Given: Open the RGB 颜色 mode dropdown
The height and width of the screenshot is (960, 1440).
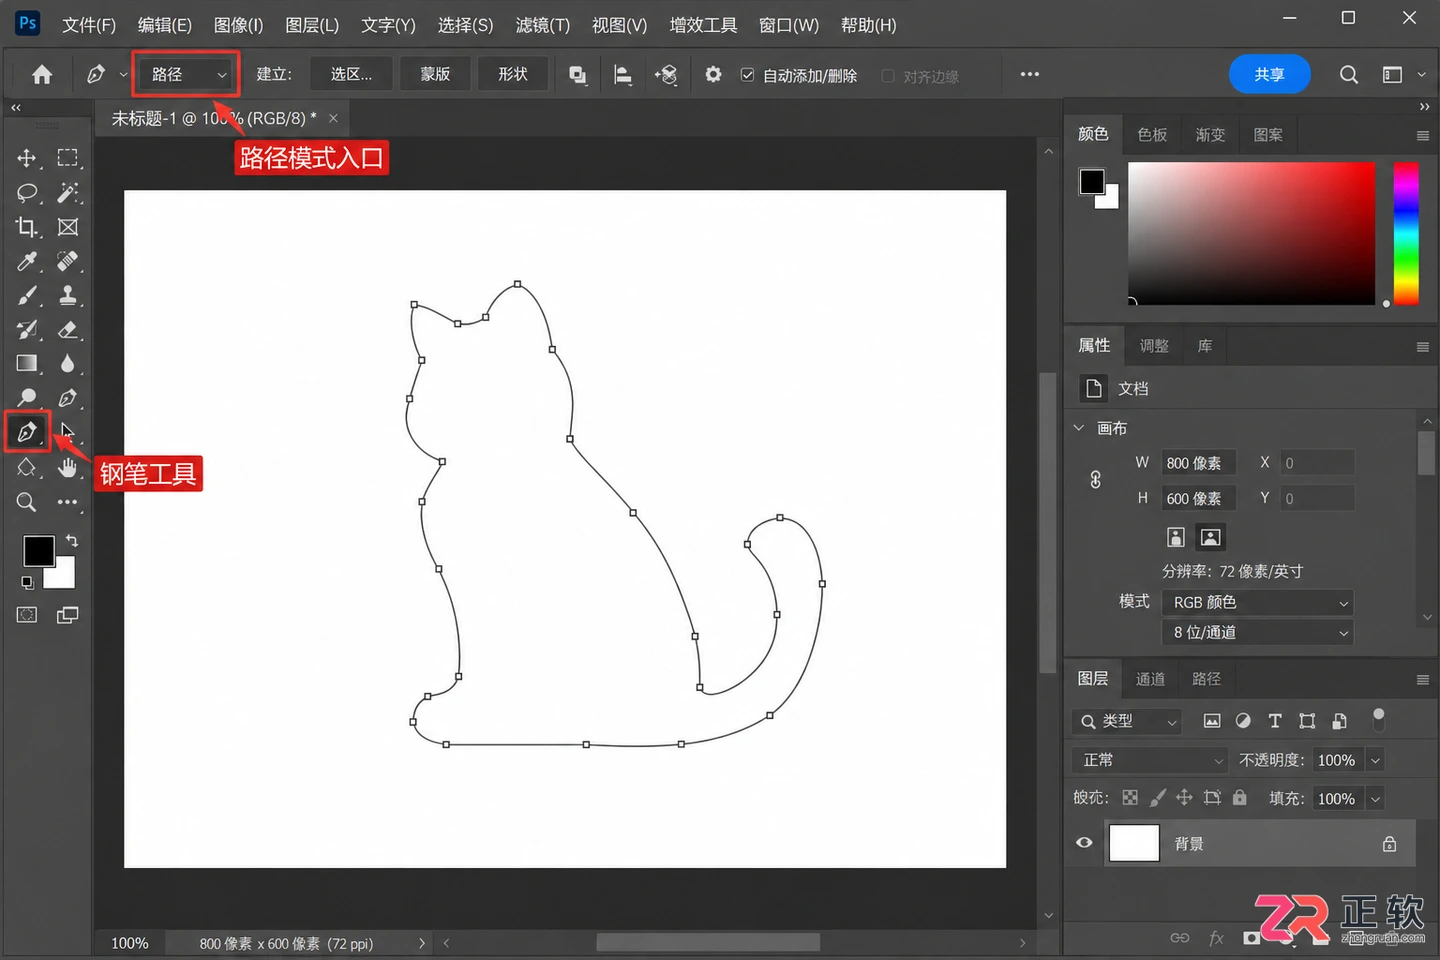Looking at the screenshot, I should coord(1258,602).
